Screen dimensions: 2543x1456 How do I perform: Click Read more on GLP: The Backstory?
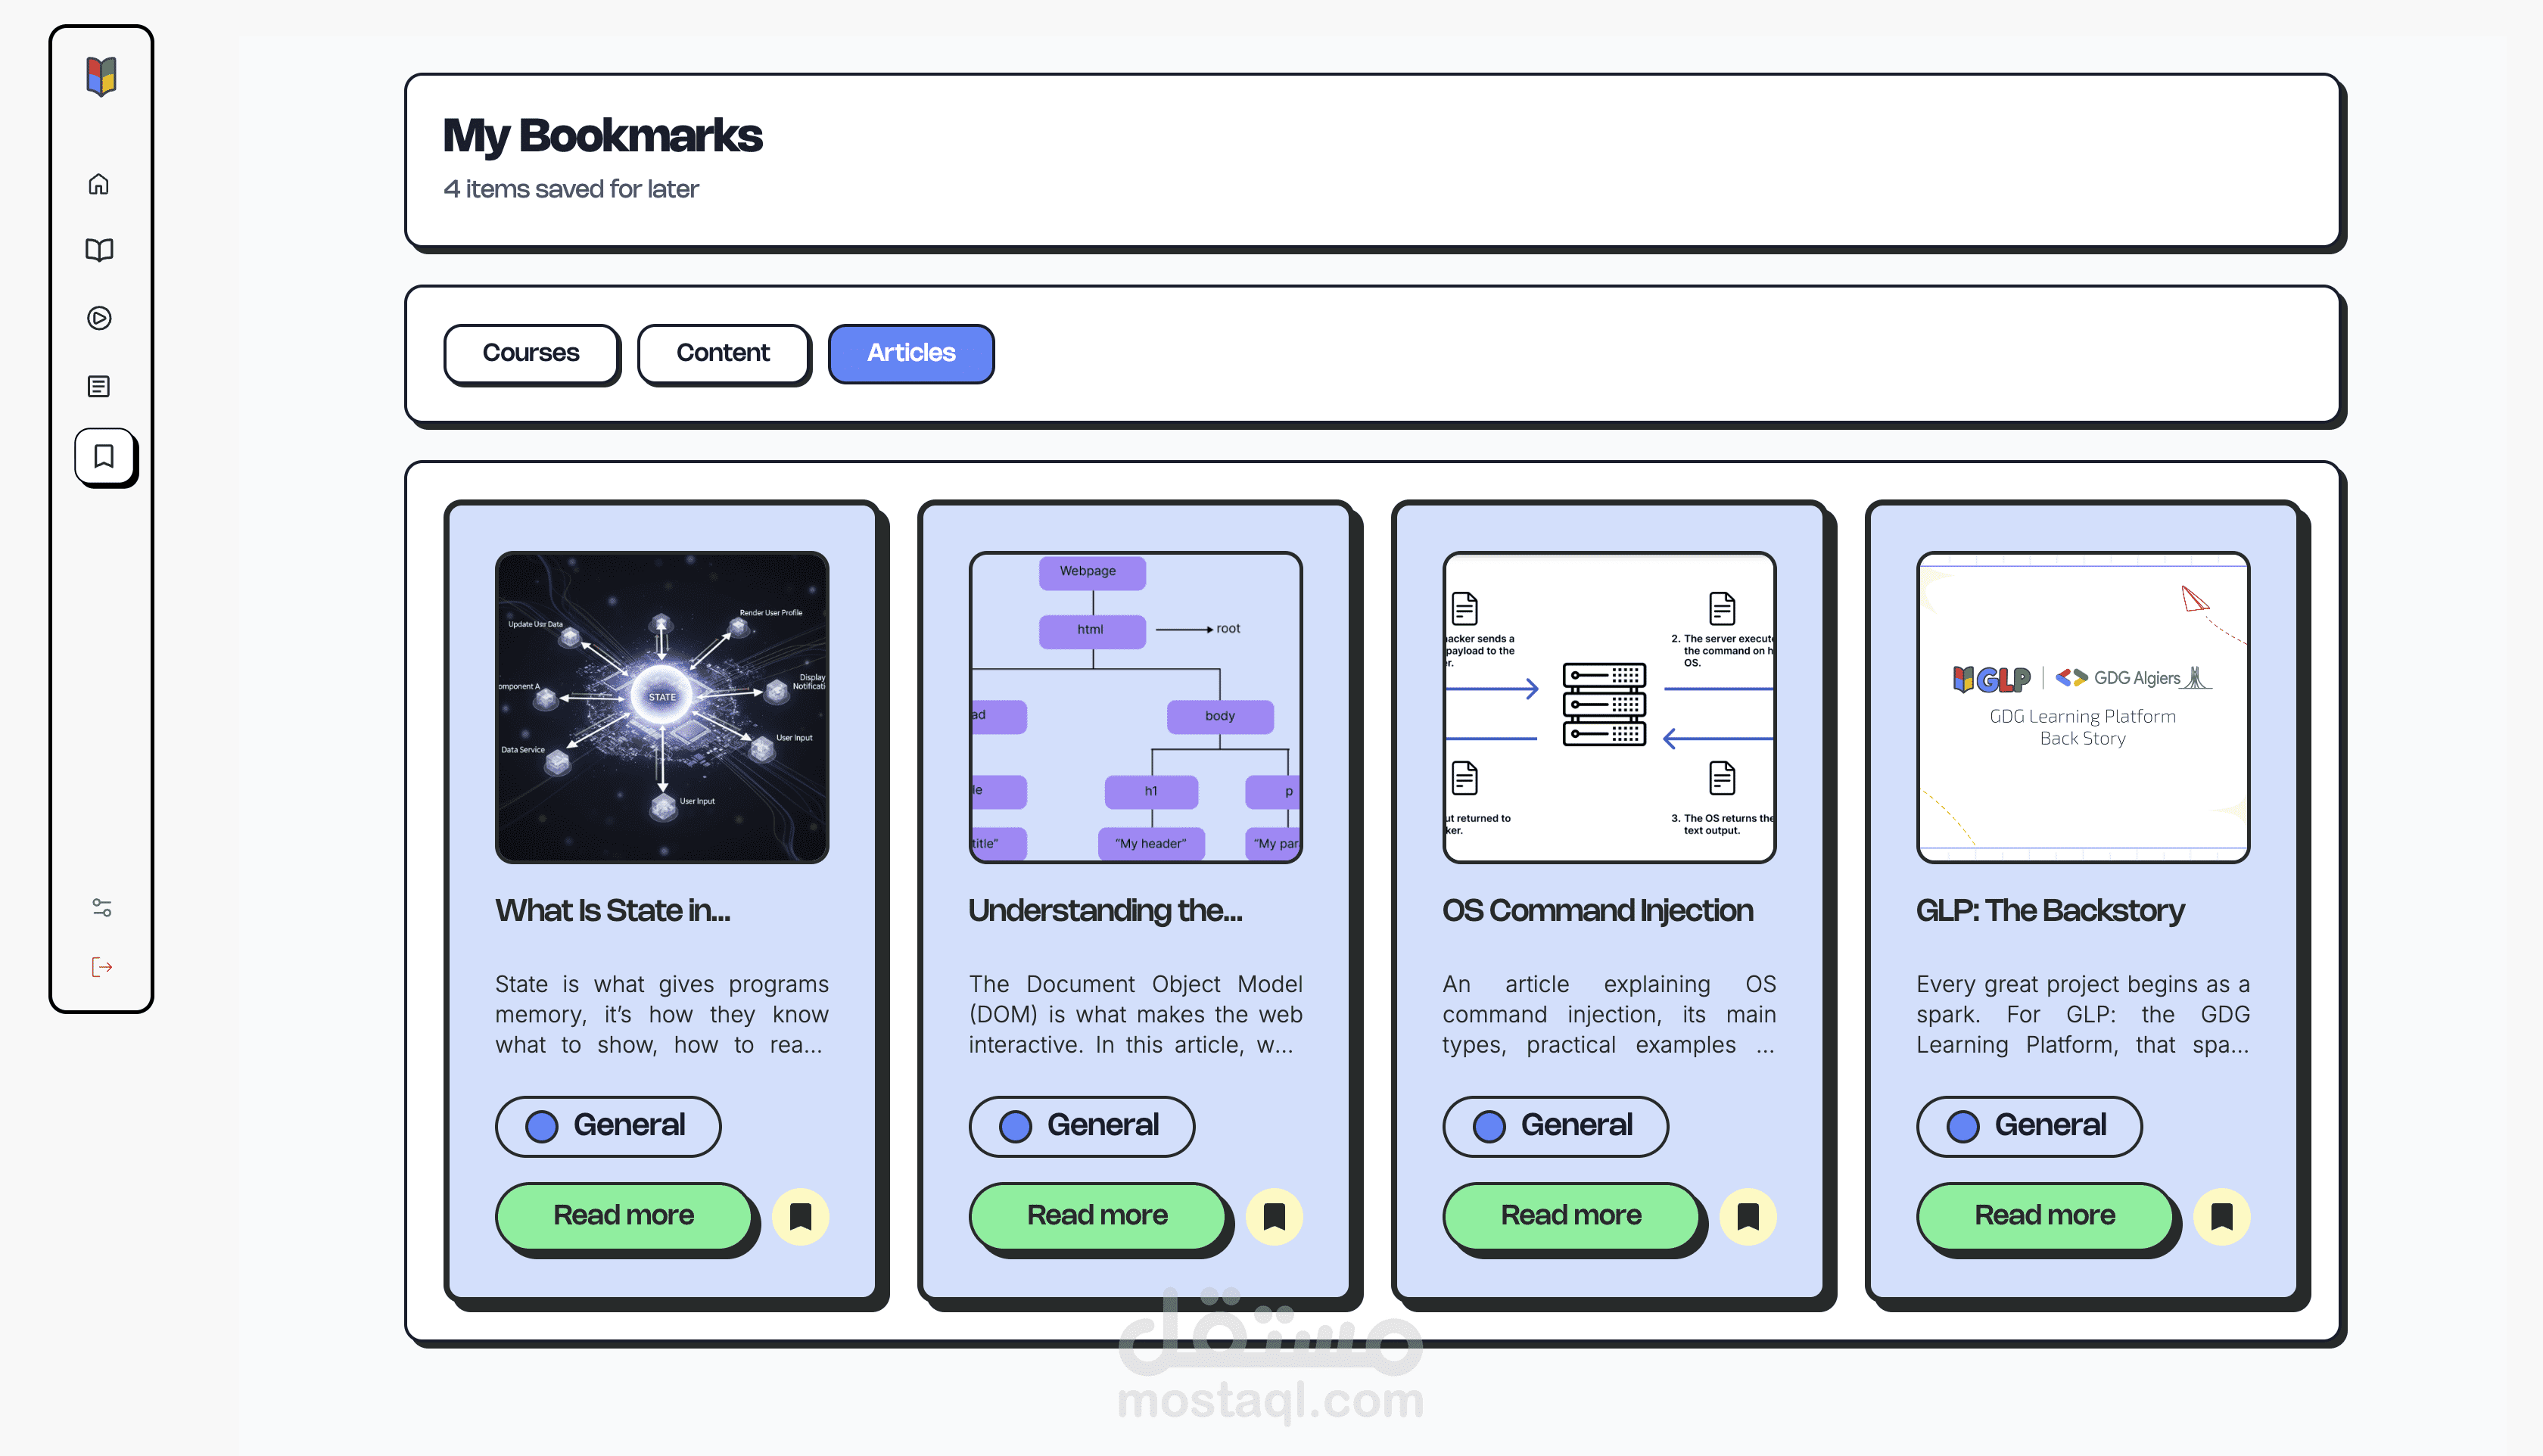coord(2044,1215)
